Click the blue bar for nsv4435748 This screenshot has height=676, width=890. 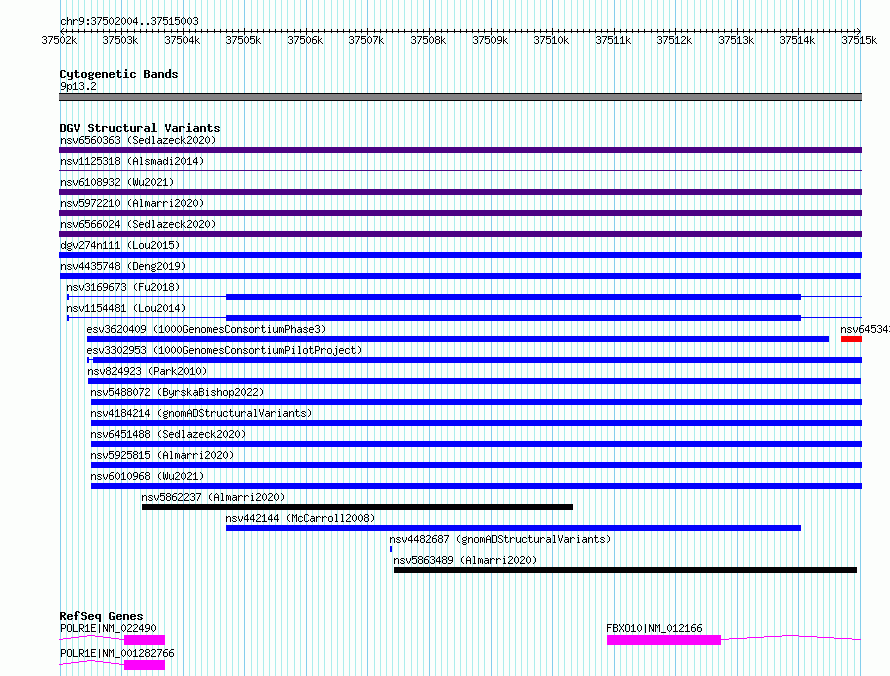point(460,276)
